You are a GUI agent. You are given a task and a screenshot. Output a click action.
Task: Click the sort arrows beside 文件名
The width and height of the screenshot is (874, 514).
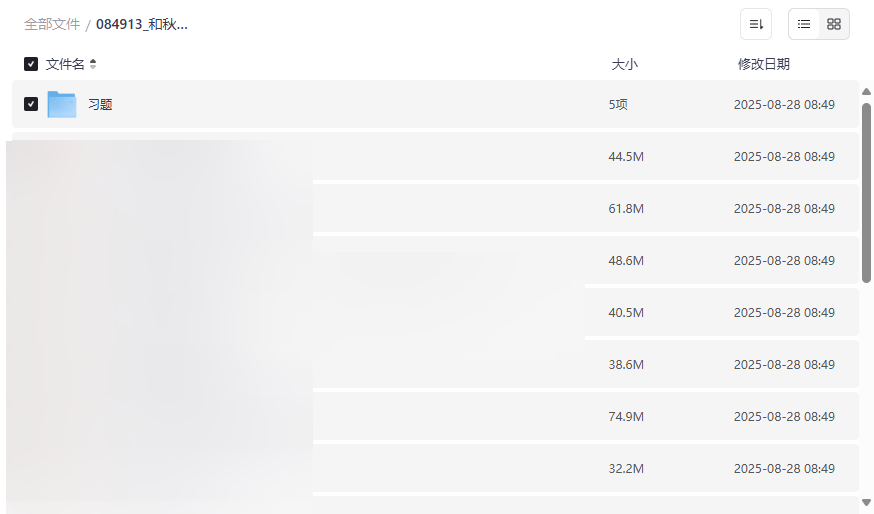click(x=93, y=64)
